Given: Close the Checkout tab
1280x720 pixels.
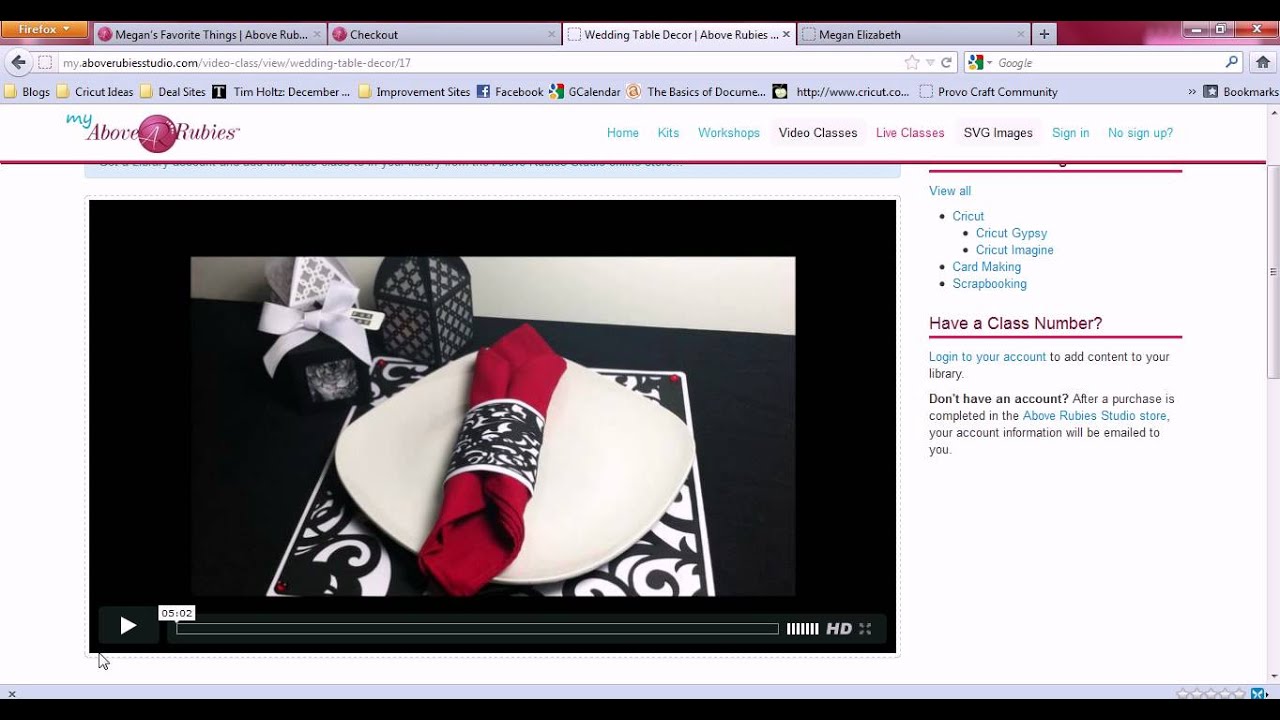Looking at the screenshot, I should pyautogui.click(x=551, y=34).
